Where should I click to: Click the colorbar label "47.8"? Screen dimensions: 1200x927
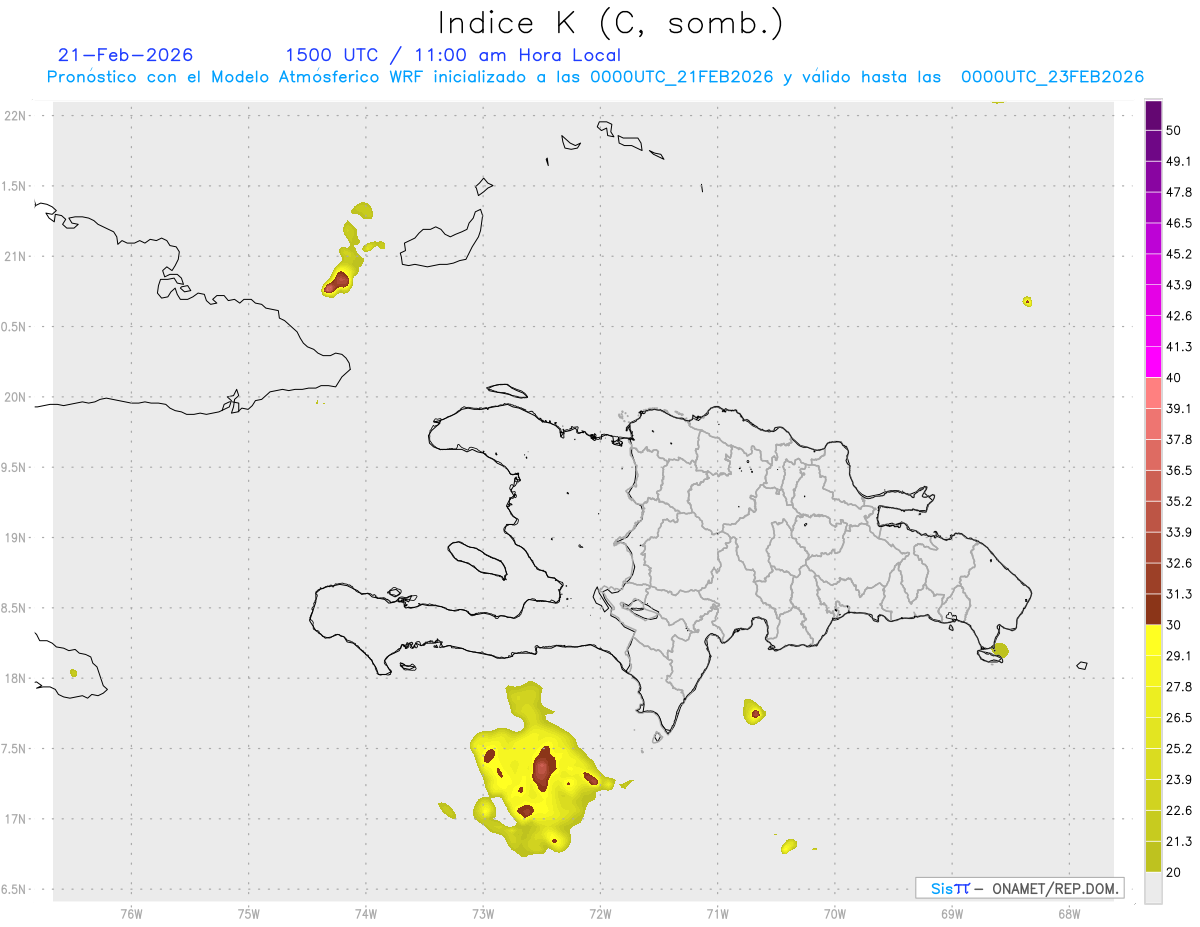tap(1179, 193)
